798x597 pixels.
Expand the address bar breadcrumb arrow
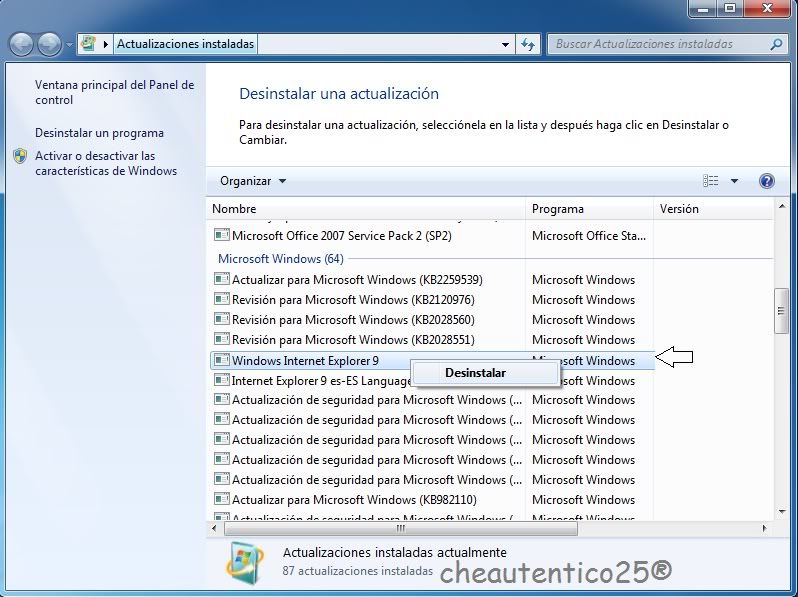[x=105, y=44]
